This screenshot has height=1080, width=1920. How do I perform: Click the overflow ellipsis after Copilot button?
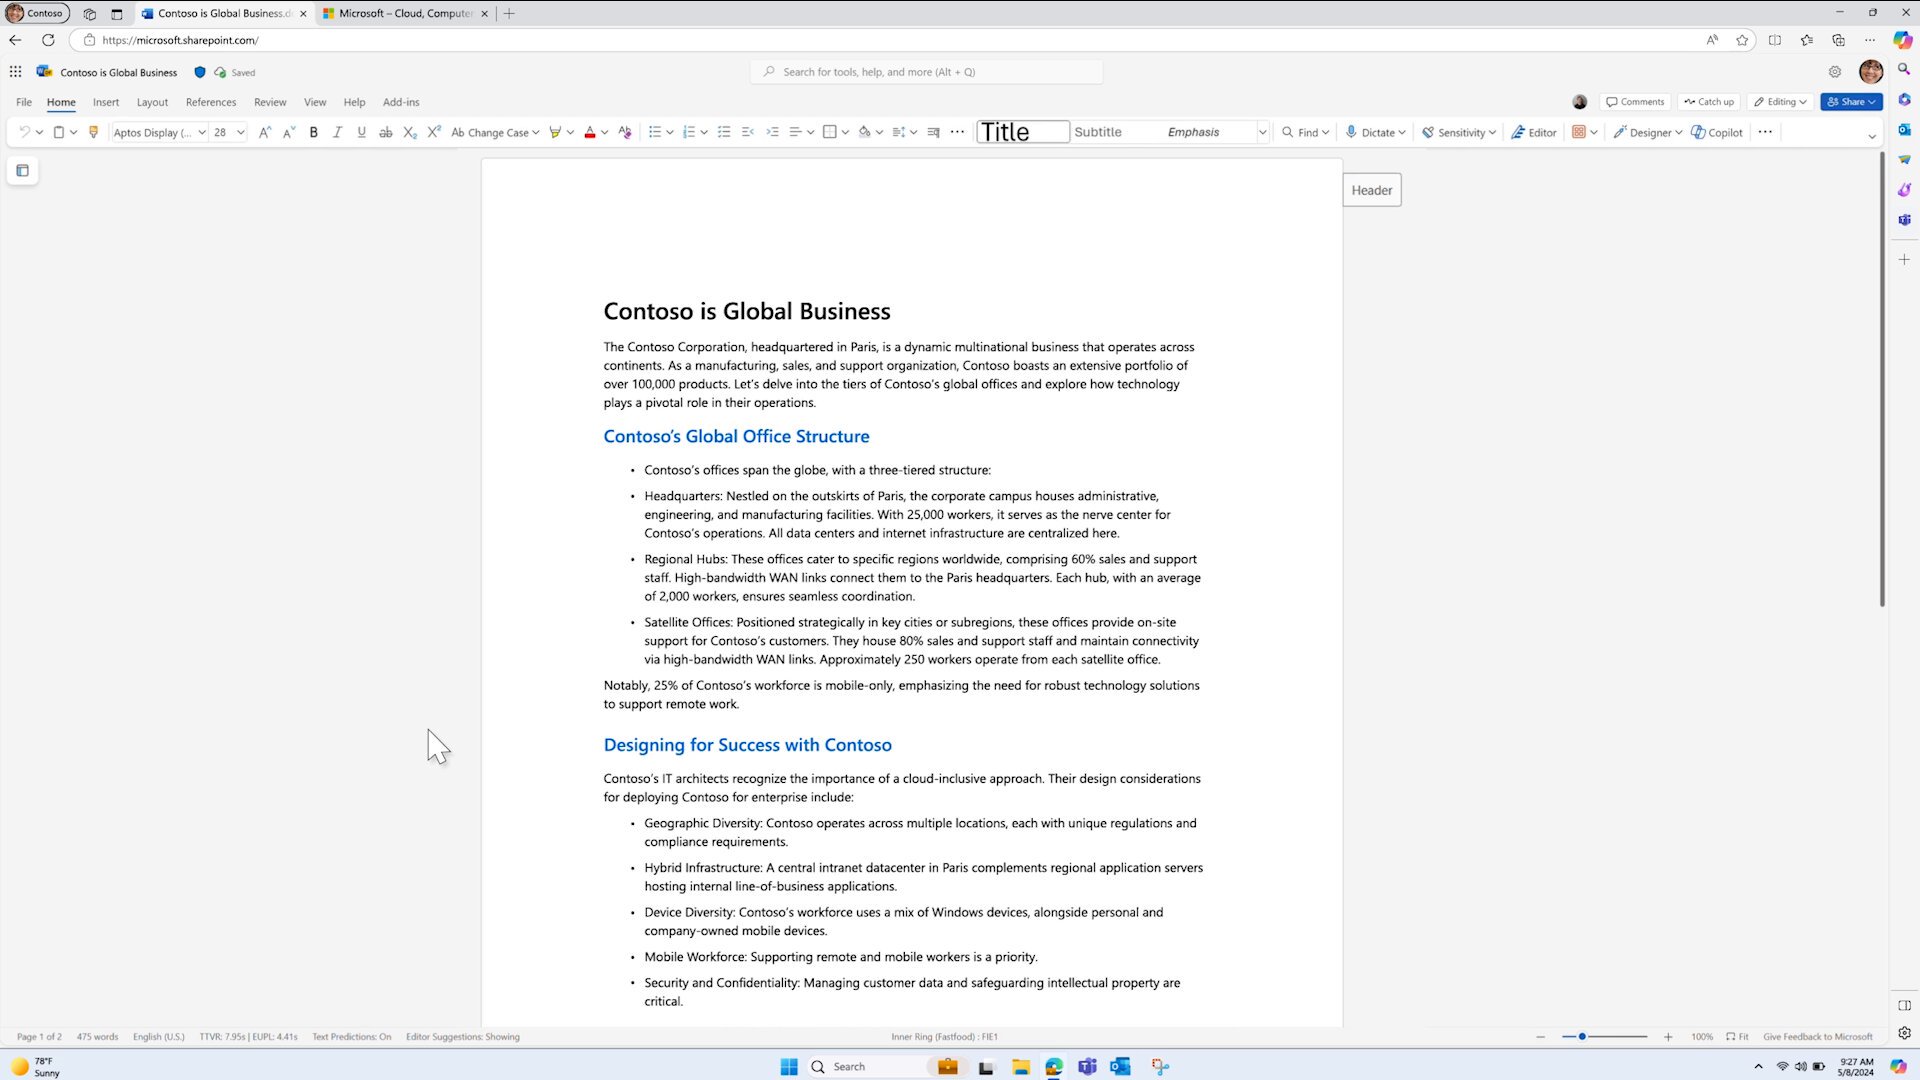1765,132
